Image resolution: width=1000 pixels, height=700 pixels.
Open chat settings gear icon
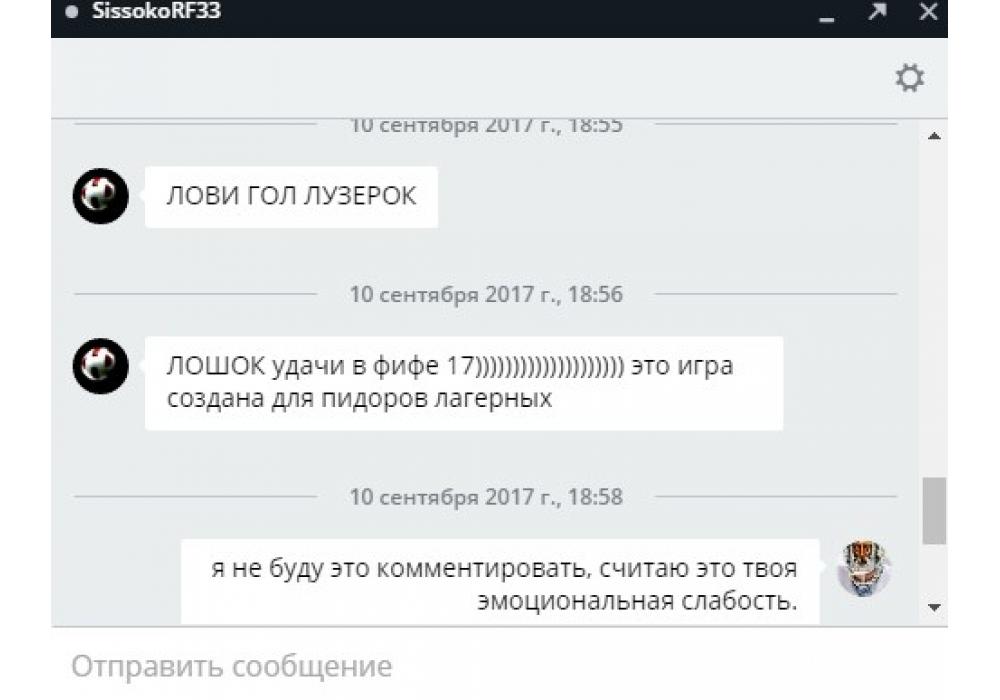(x=909, y=78)
